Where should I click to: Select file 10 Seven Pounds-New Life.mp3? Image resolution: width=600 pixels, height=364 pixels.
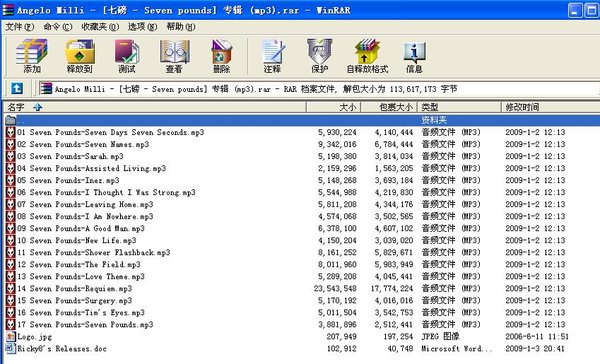[77, 241]
